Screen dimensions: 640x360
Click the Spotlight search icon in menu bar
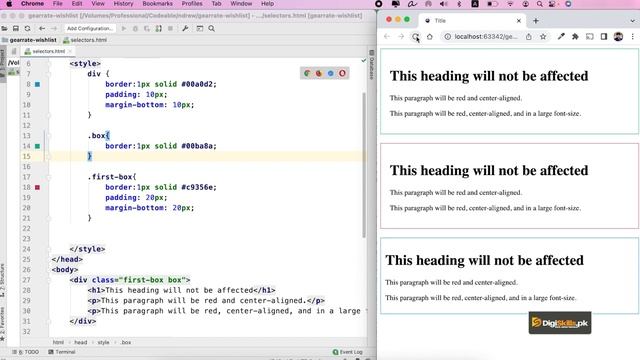click(540, 4)
